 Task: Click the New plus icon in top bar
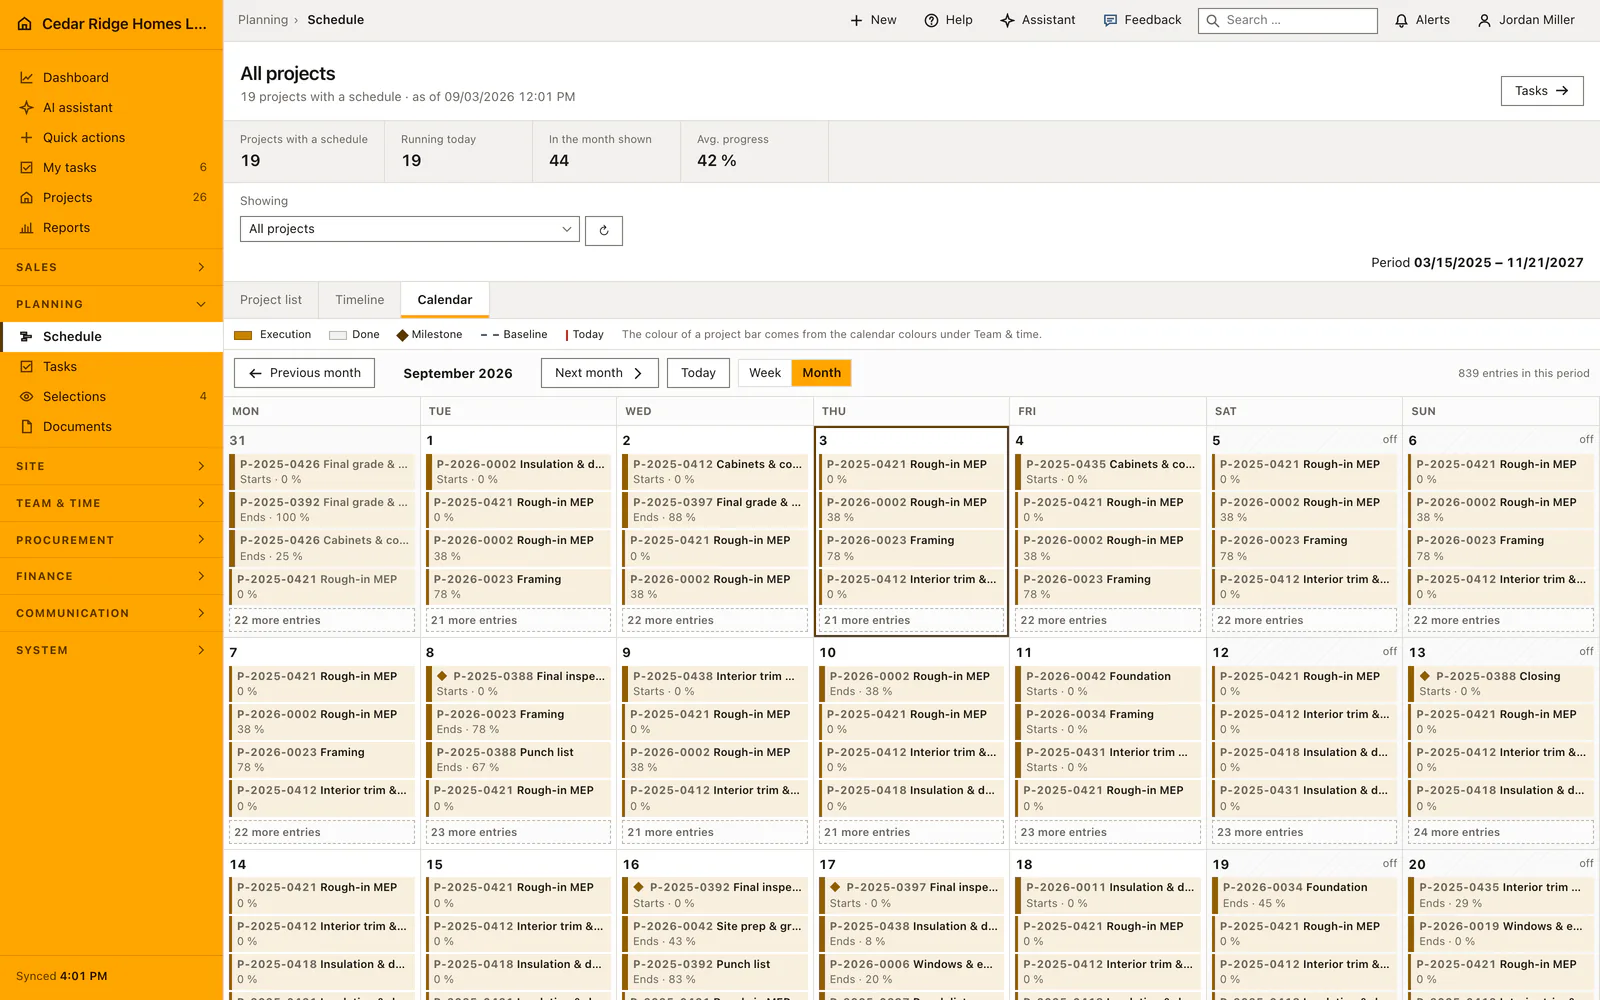coord(856,20)
